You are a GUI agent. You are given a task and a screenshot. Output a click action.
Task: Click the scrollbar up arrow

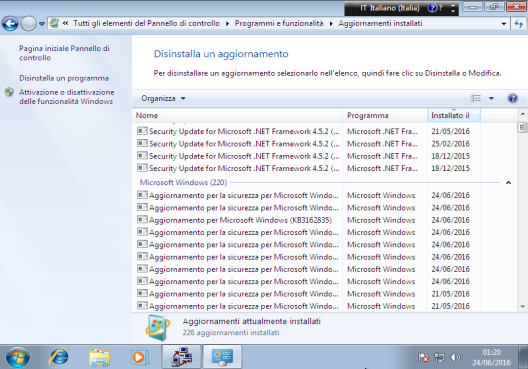(523, 114)
